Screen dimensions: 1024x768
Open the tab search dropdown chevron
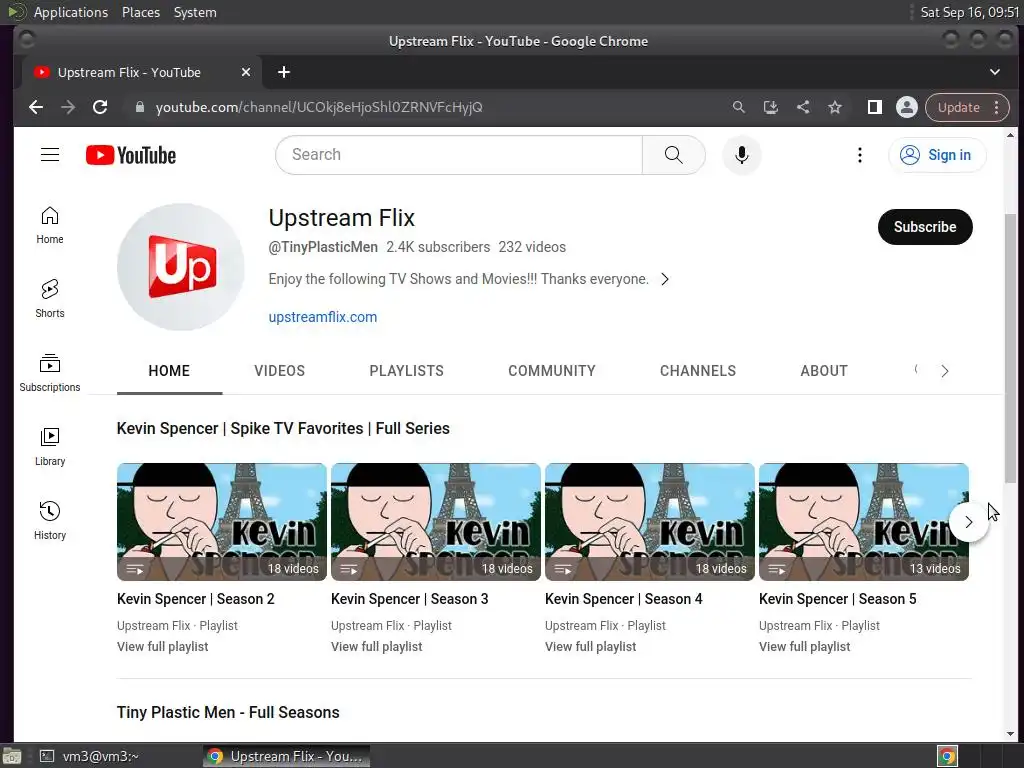click(x=995, y=72)
